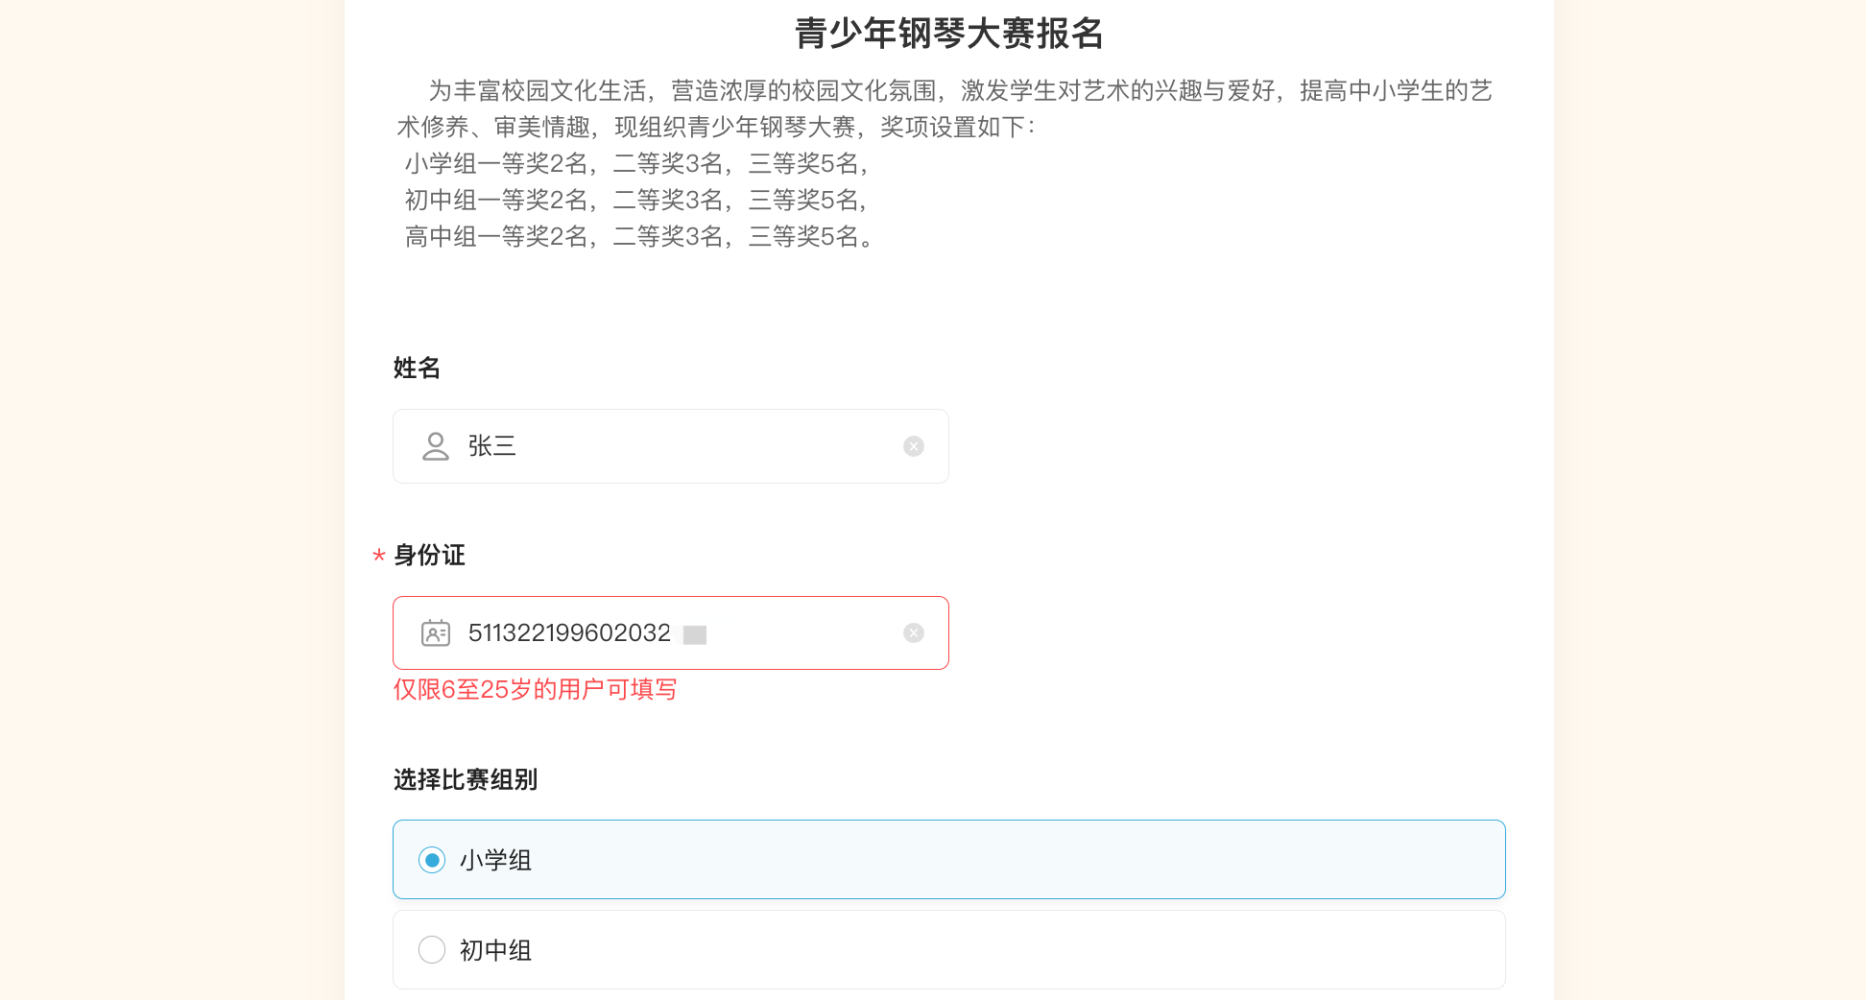Click the gray masked block in ID number
Screen dimensions: 1866x1000
pyautogui.click(x=695, y=635)
